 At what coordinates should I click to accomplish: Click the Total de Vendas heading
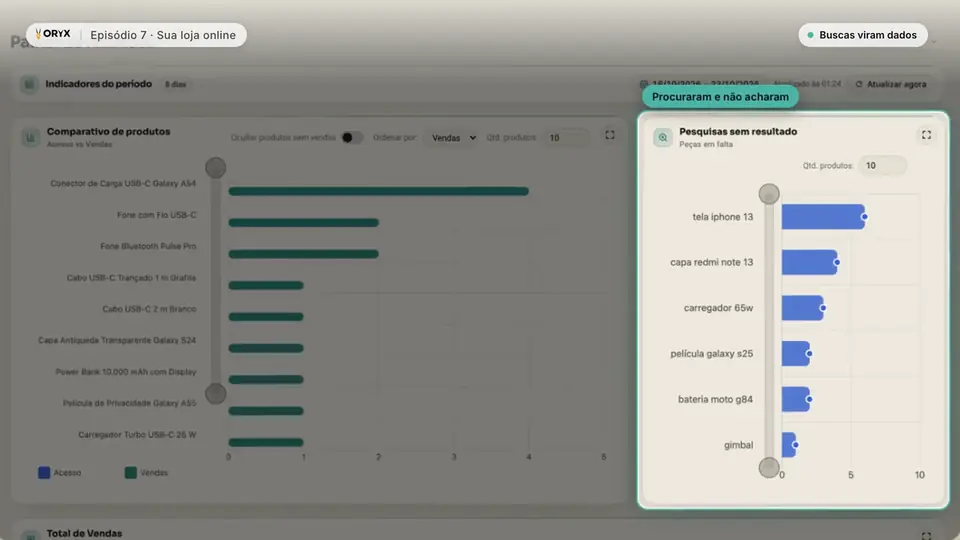[84, 534]
